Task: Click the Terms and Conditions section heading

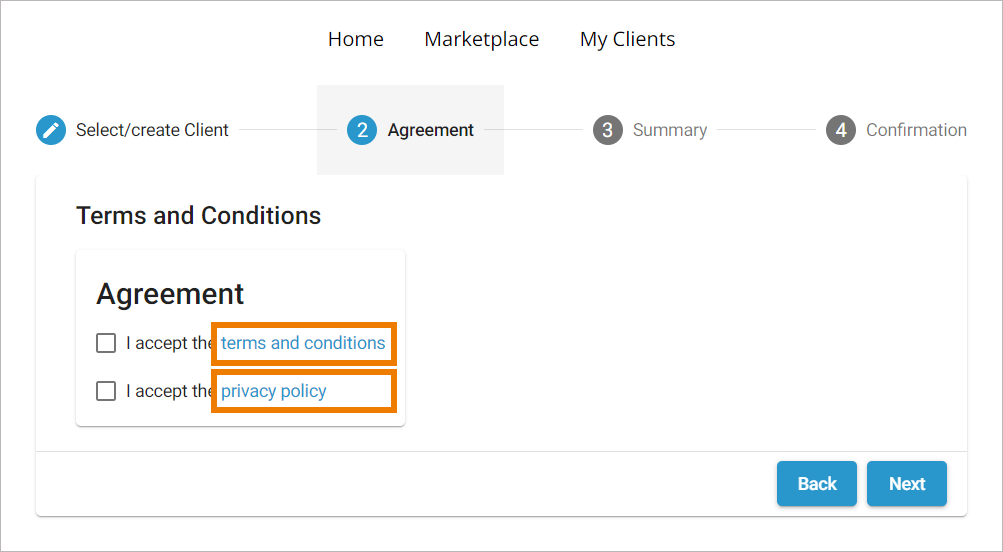Action: click(x=198, y=215)
